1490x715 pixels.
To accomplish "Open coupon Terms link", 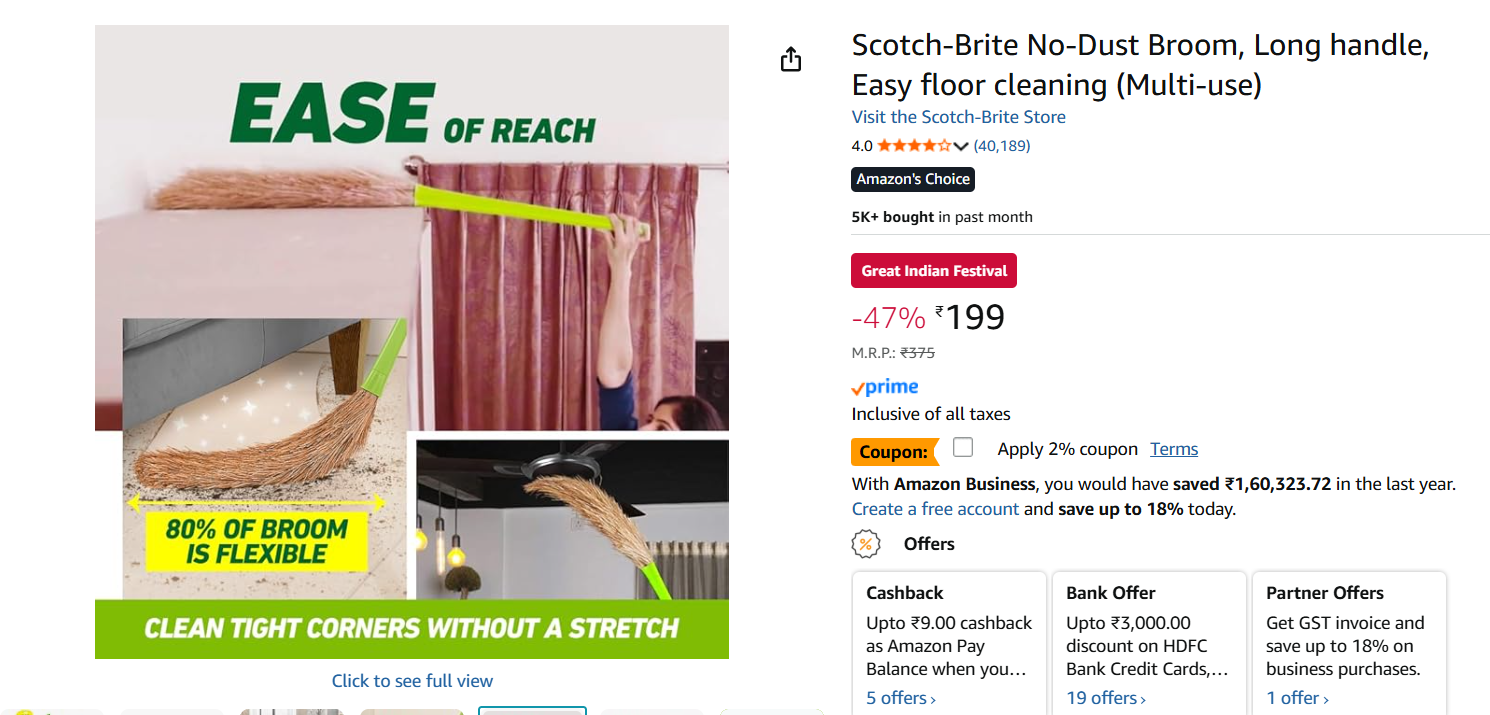I will coord(1174,449).
